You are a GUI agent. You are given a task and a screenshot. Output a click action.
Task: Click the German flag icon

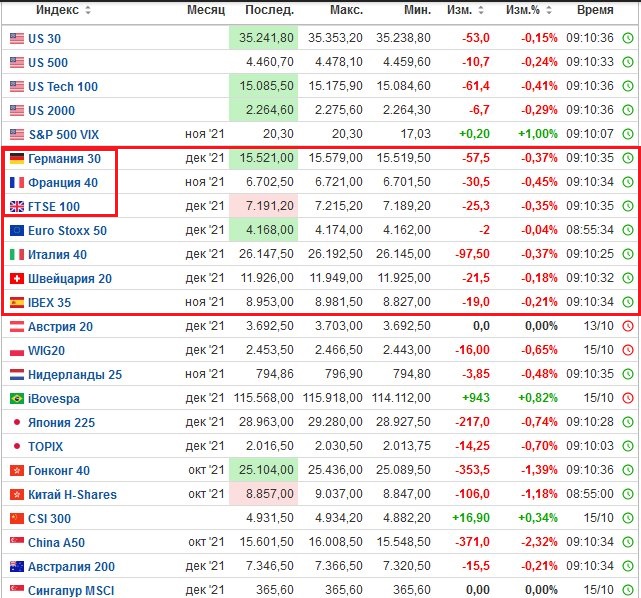(17, 158)
